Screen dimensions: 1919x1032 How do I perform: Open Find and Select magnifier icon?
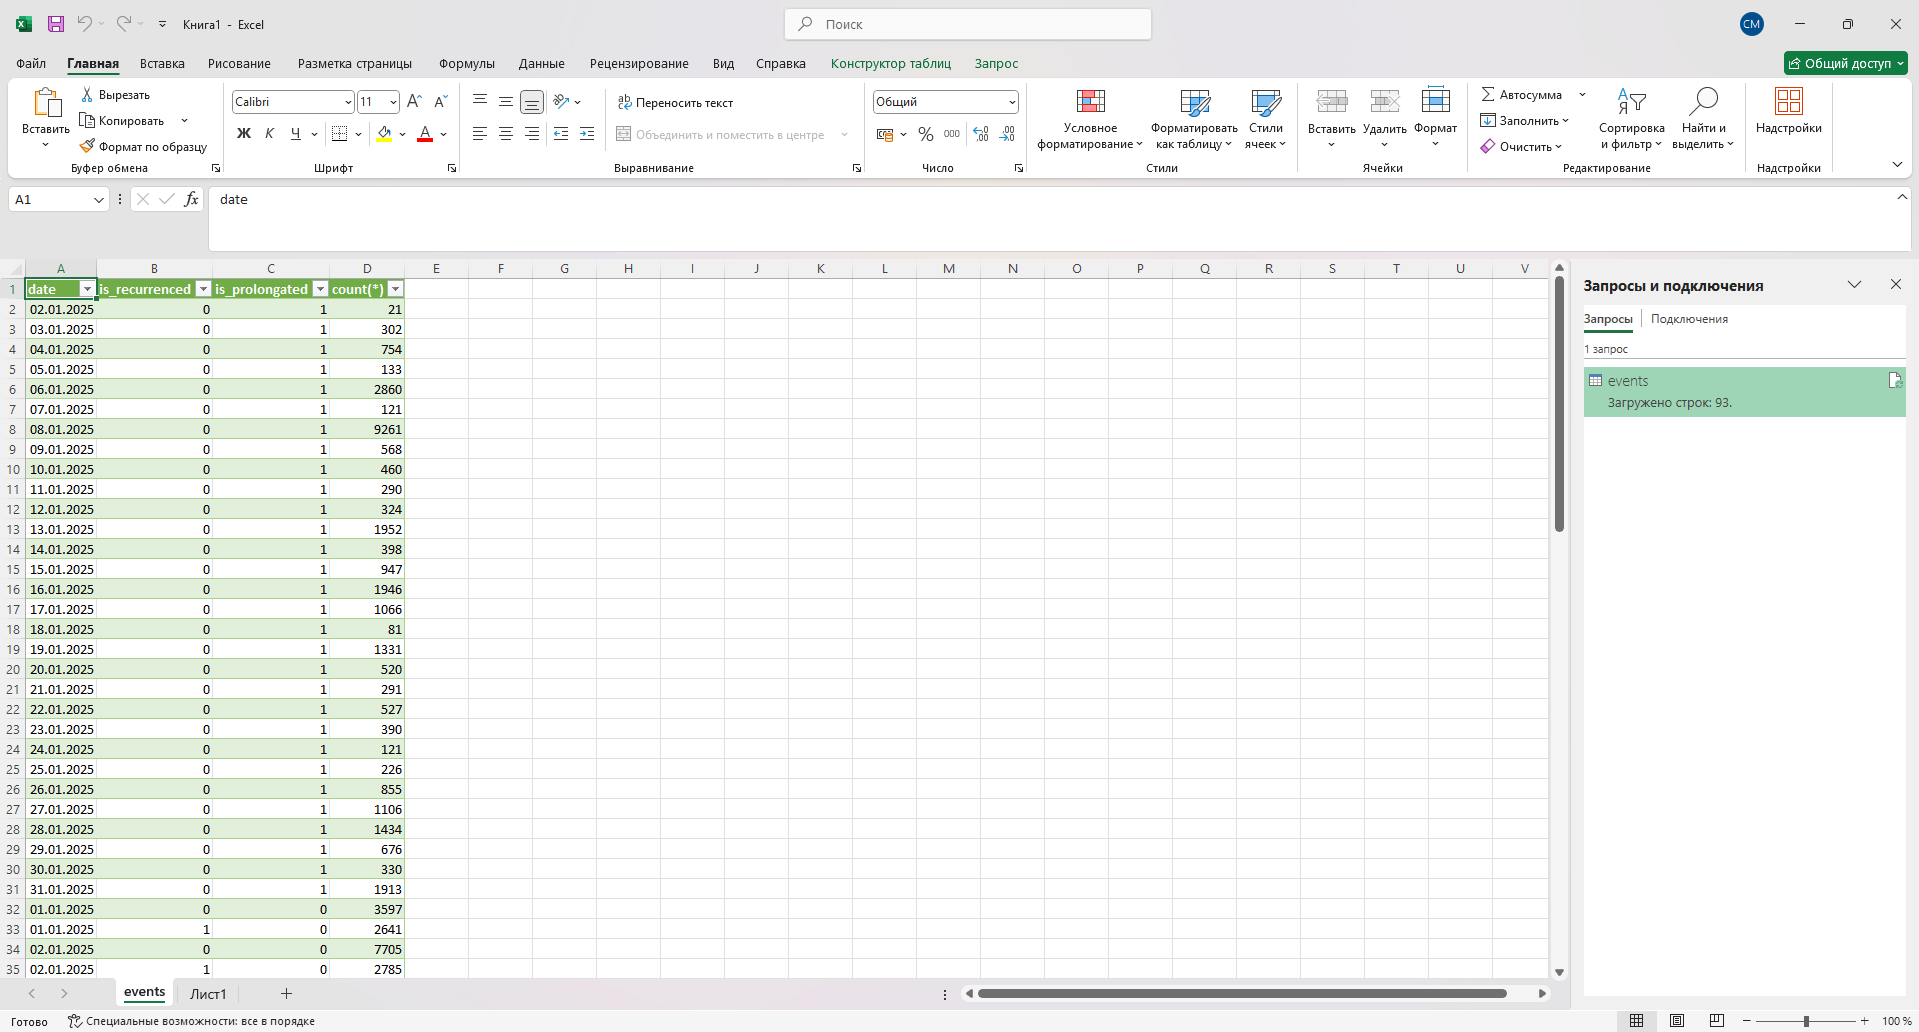[1702, 102]
